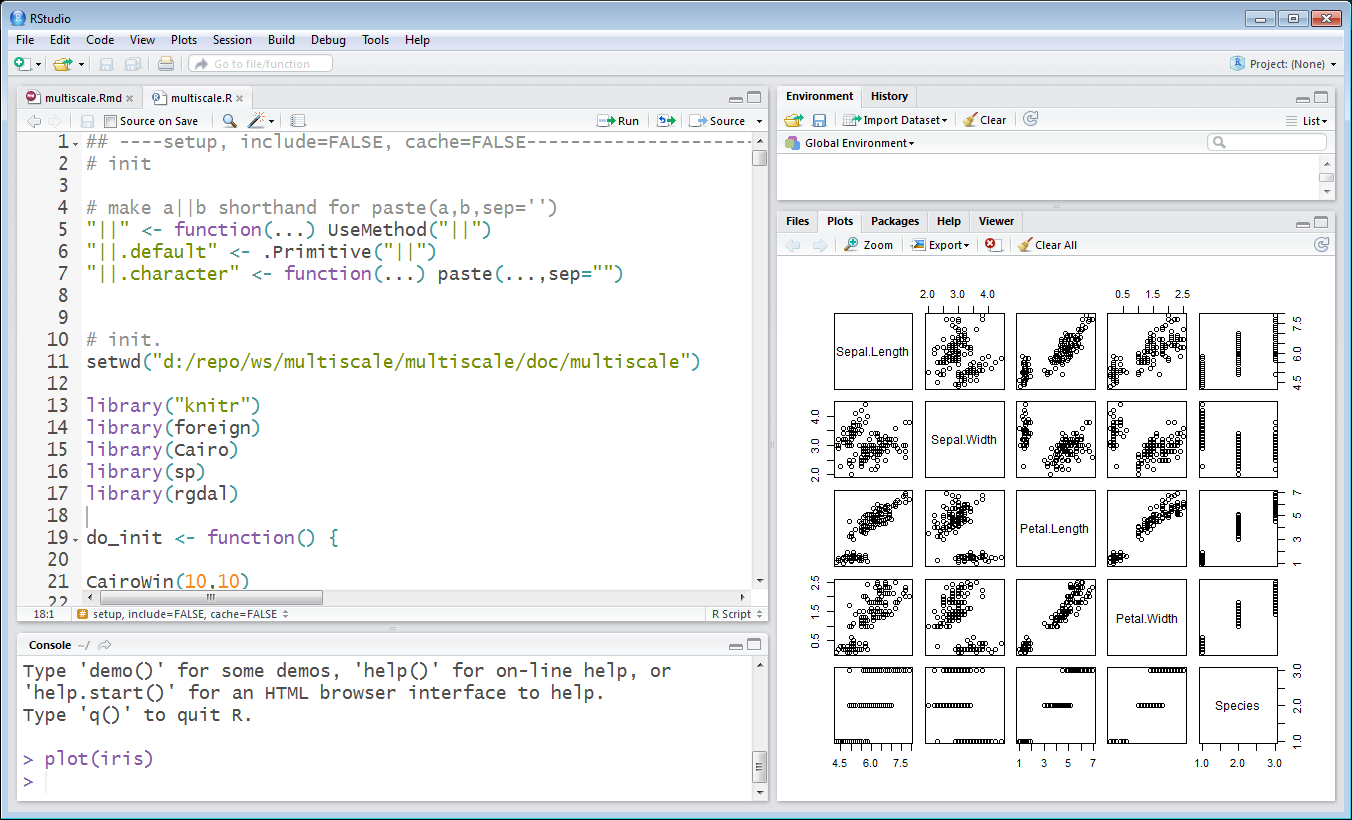Switch to the History tab
This screenshot has width=1352, height=820.
coord(888,96)
